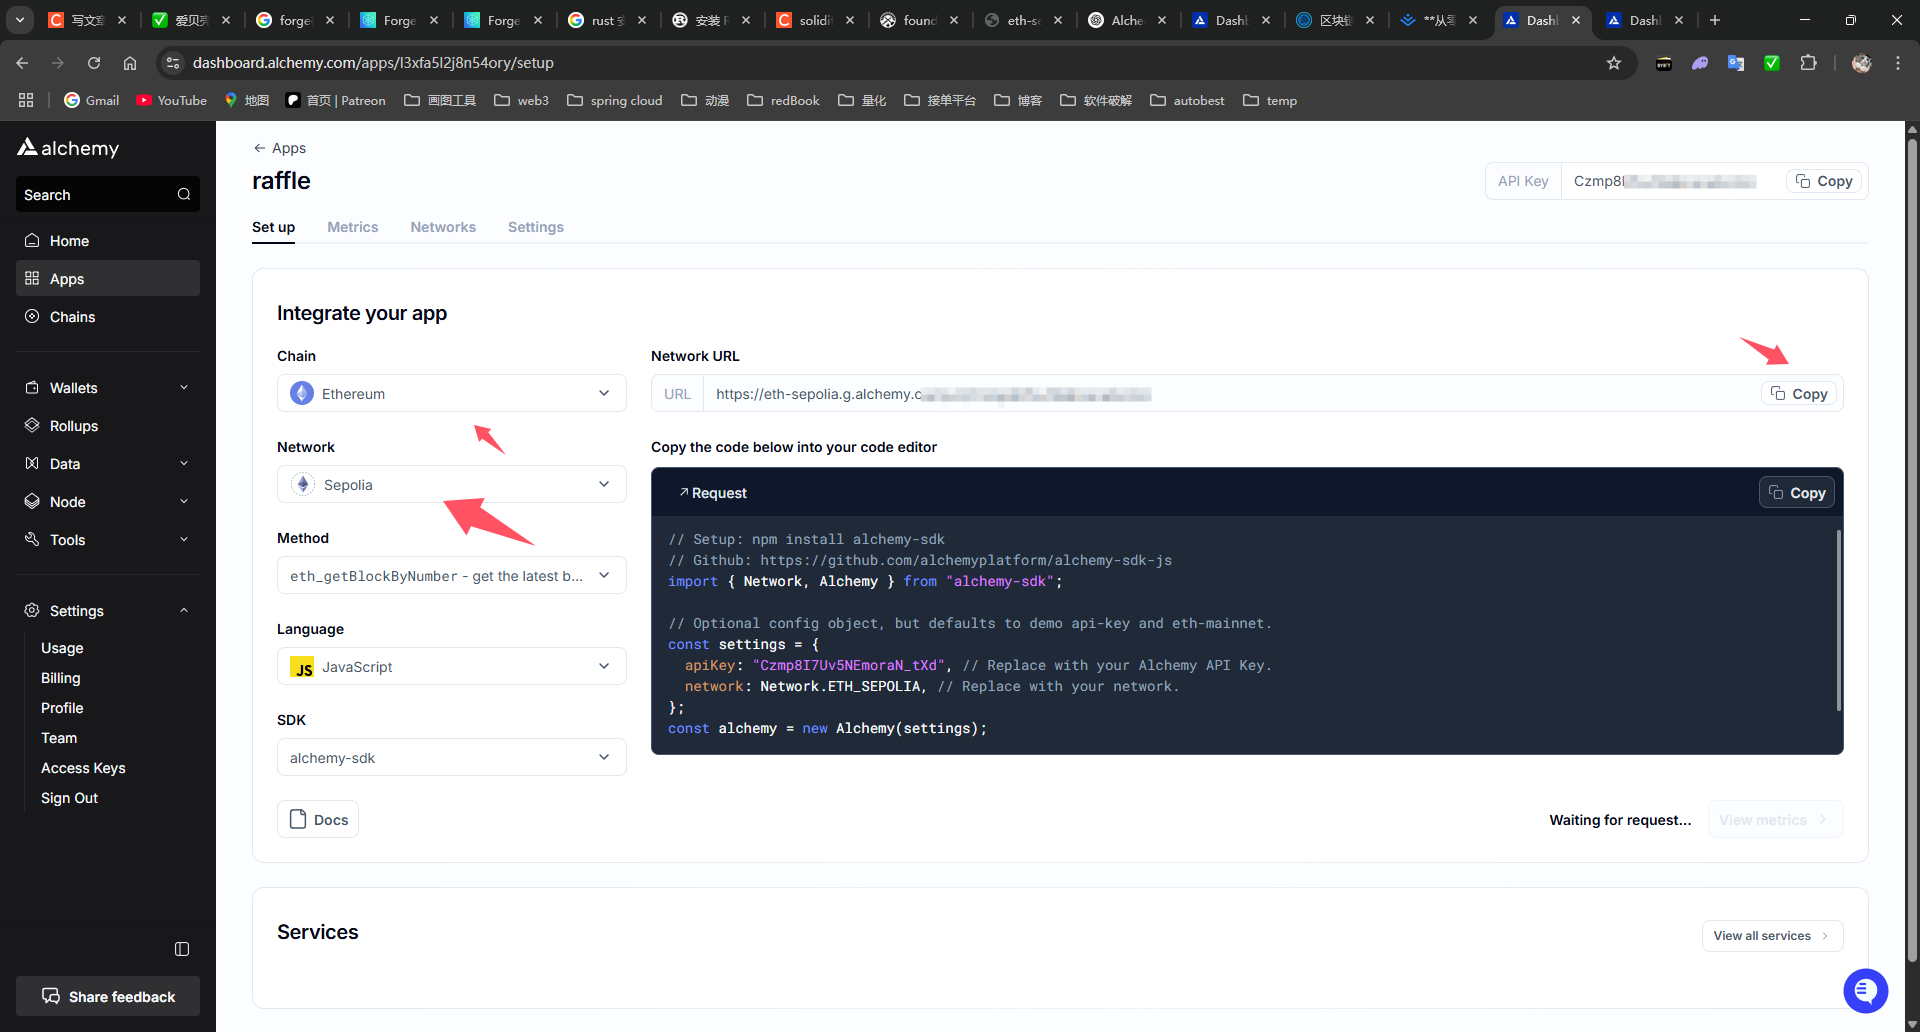Open the Chrome three-dot menu
This screenshot has width=1920, height=1032.
click(x=1898, y=63)
